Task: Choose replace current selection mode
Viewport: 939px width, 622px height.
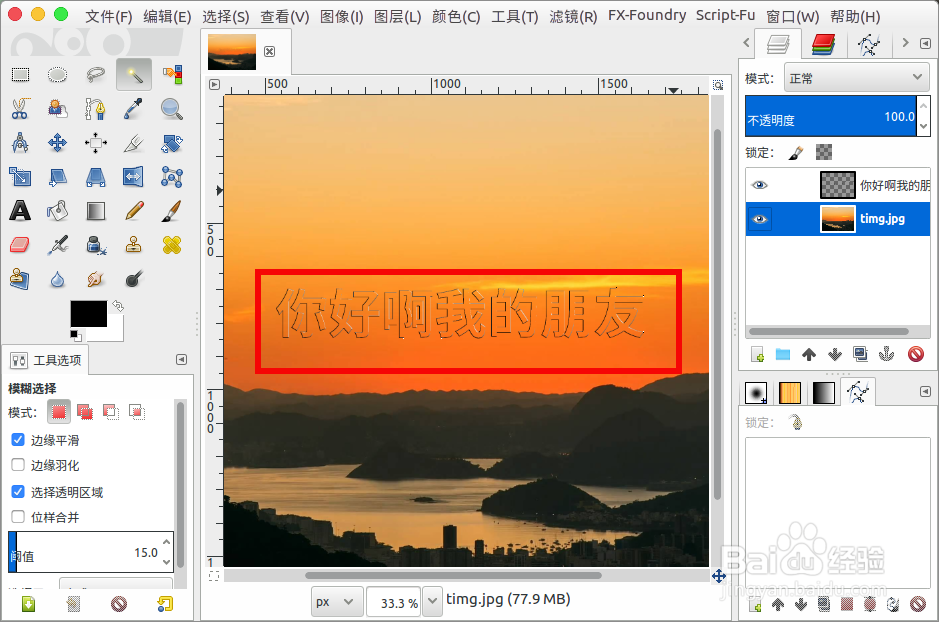Action: tap(59, 412)
